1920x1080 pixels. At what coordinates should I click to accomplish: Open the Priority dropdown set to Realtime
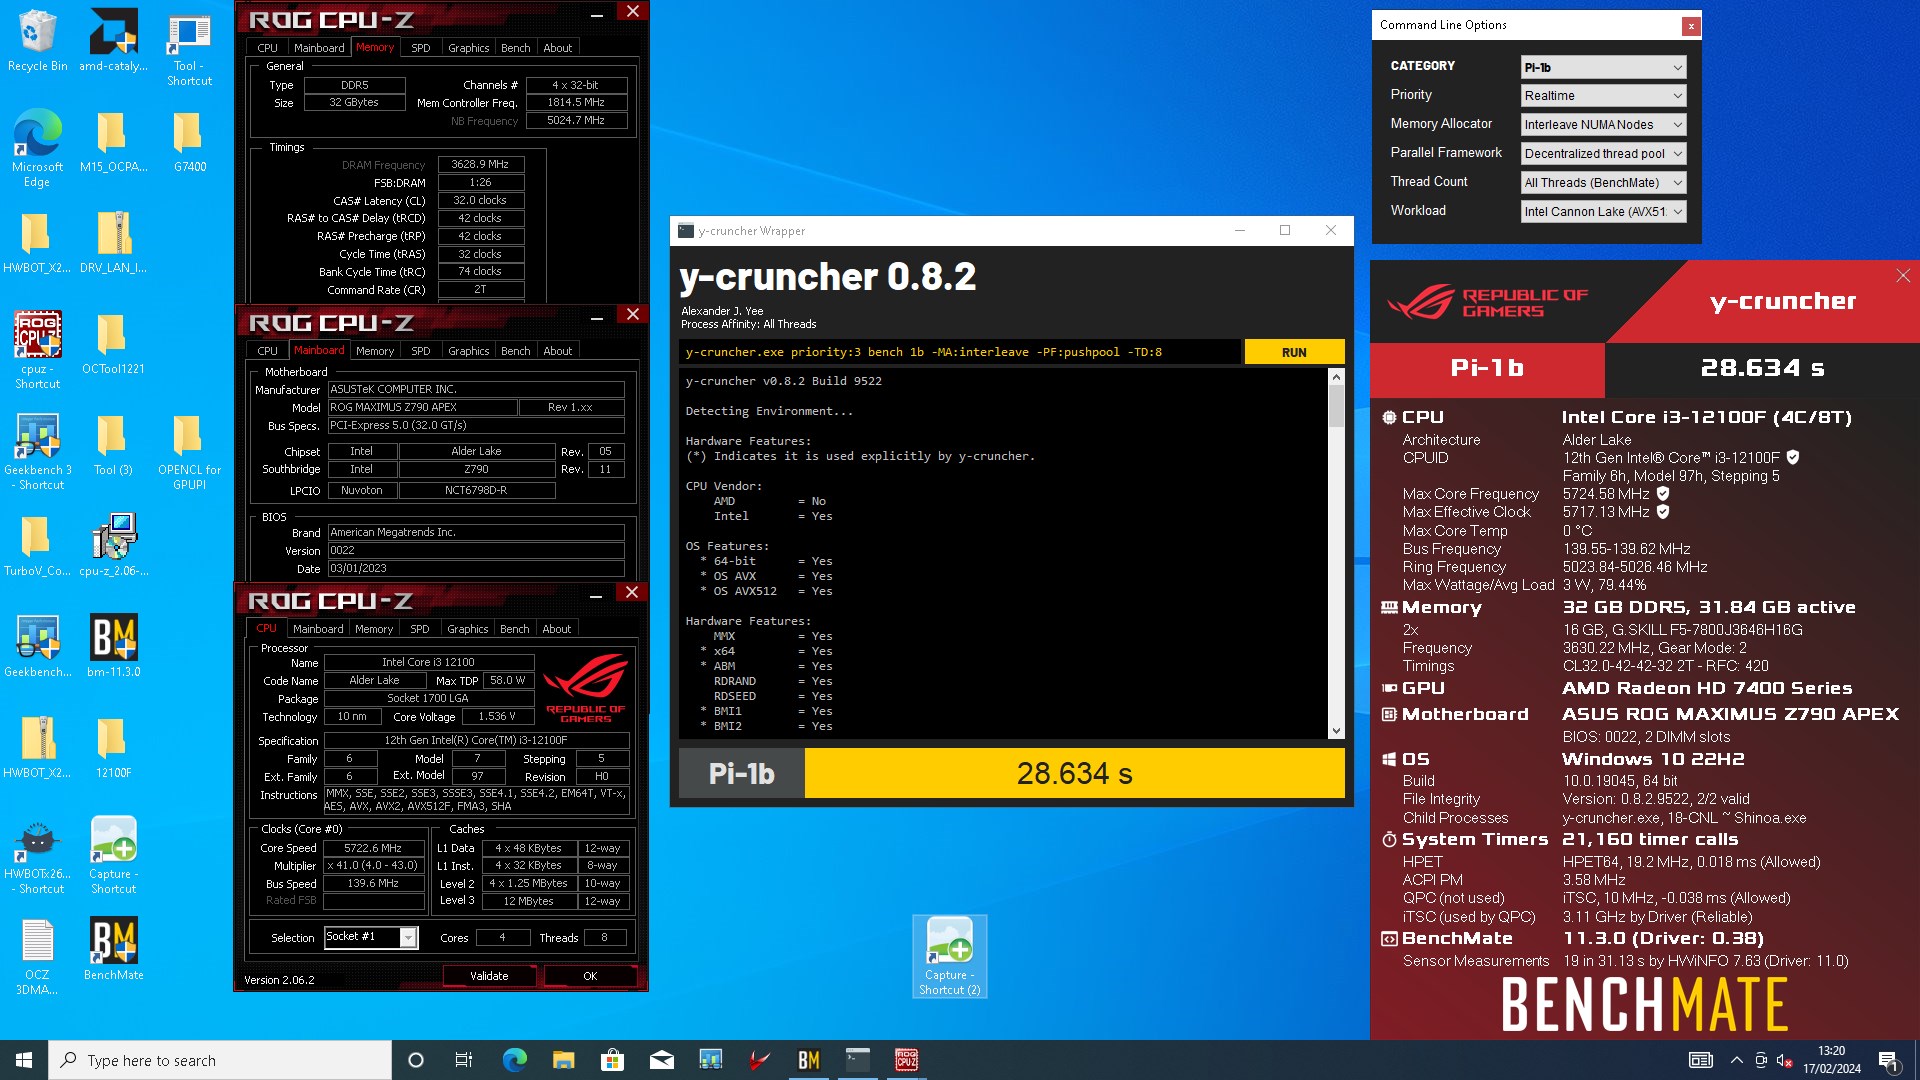pyautogui.click(x=1603, y=96)
